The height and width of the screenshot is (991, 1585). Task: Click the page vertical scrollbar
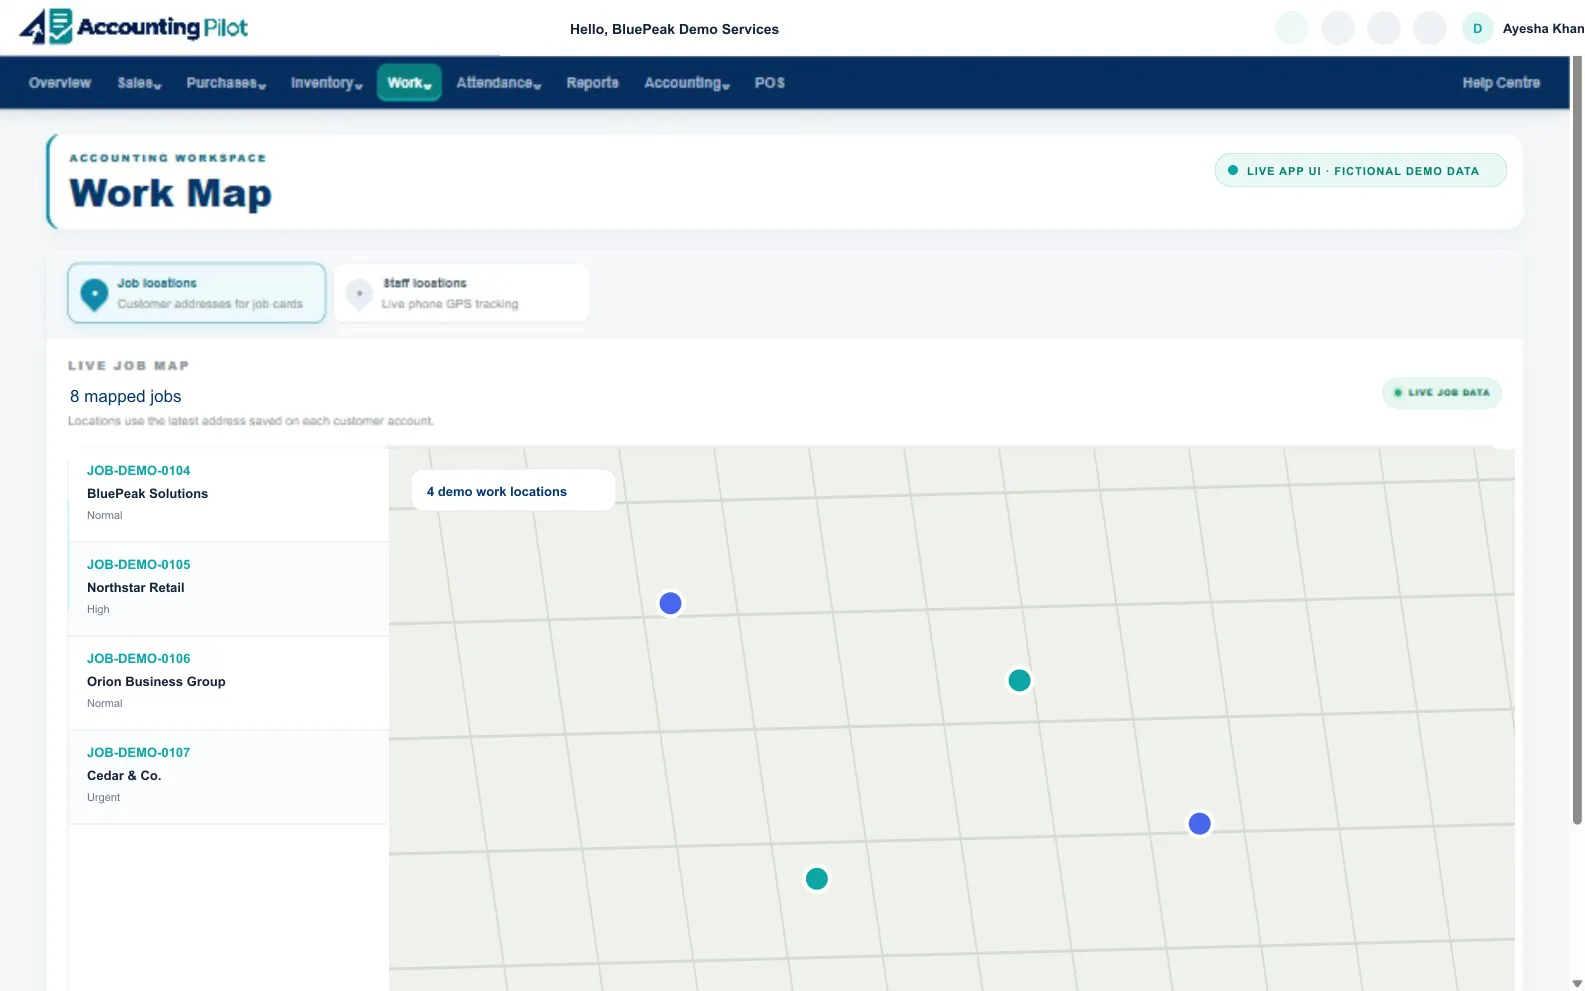click(1577, 440)
